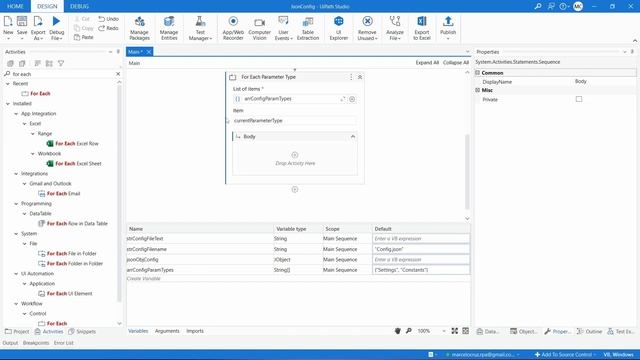This screenshot has height=360, width=640.
Task: Click the currentParameterType item field
Action: point(294,121)
